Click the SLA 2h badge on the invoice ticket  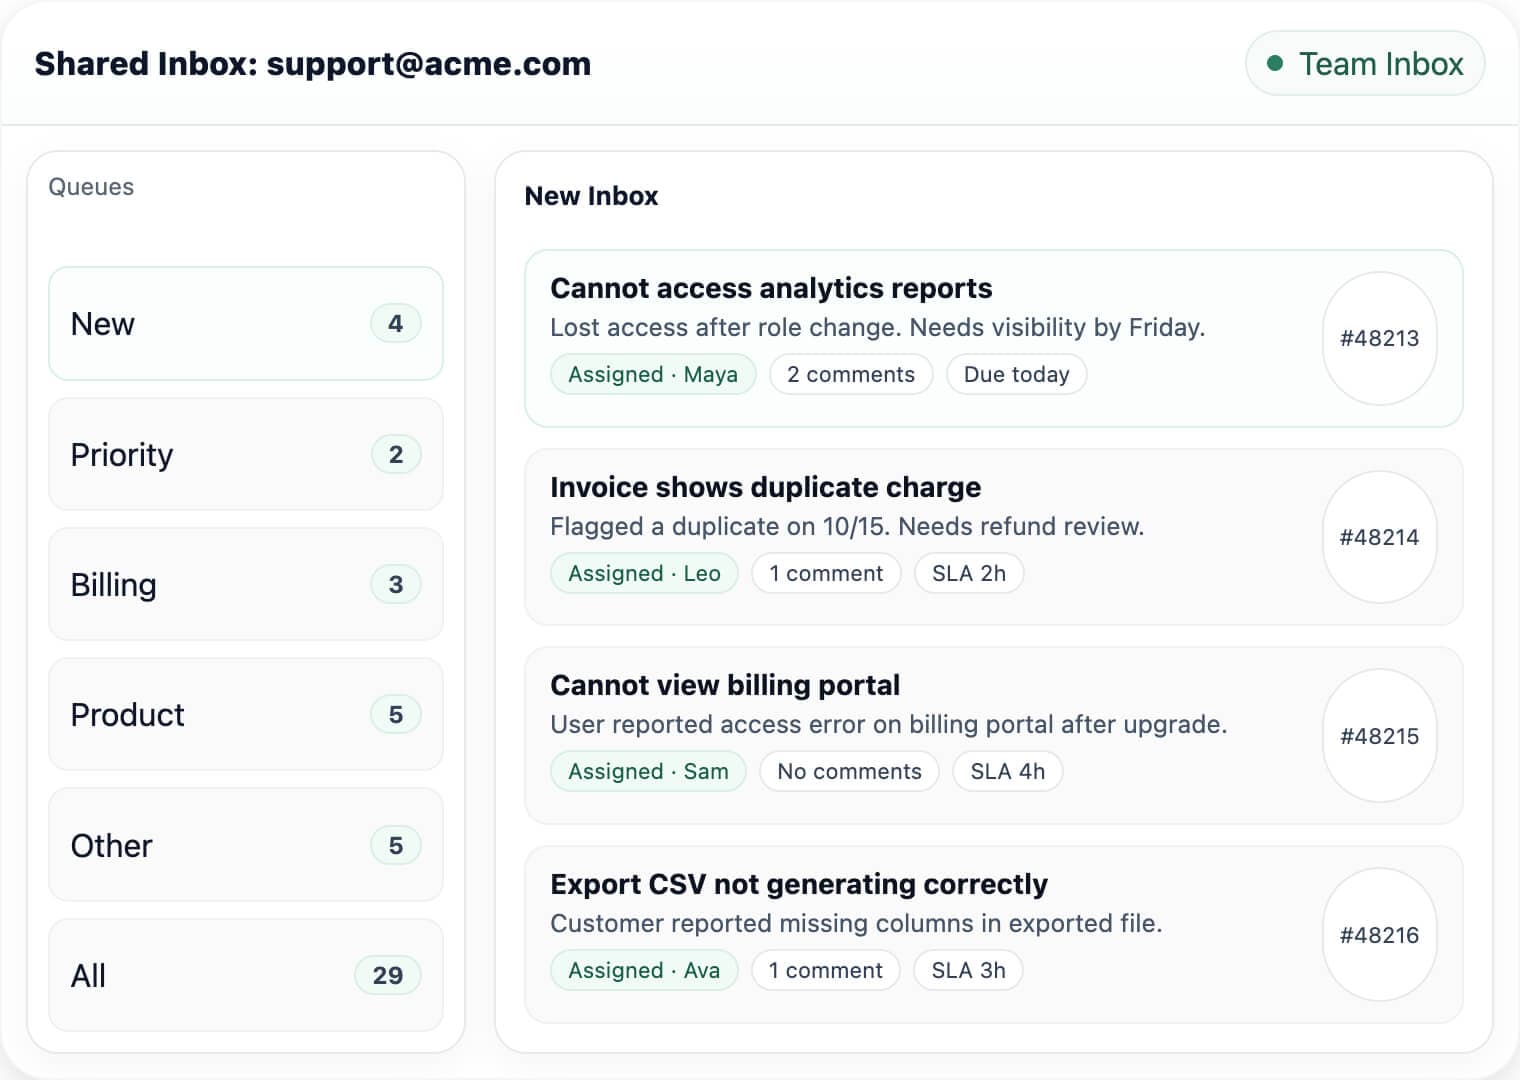click(x=969, y=573)
